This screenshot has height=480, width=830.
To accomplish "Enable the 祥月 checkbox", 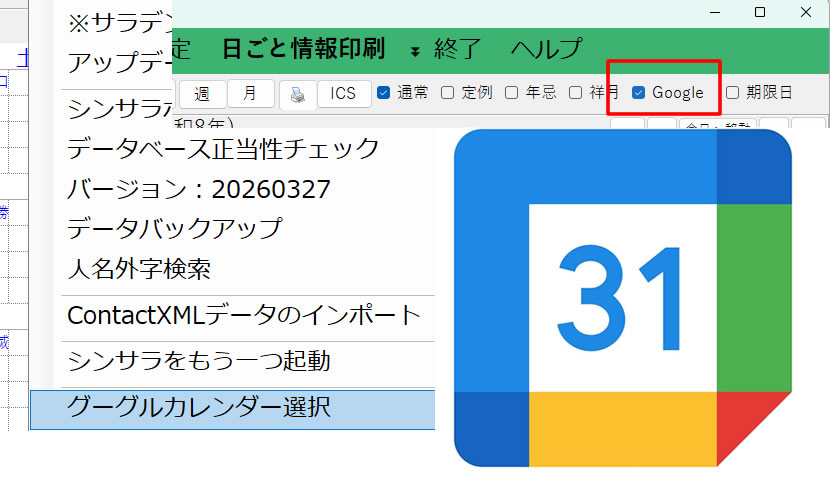I will [575, 93].
